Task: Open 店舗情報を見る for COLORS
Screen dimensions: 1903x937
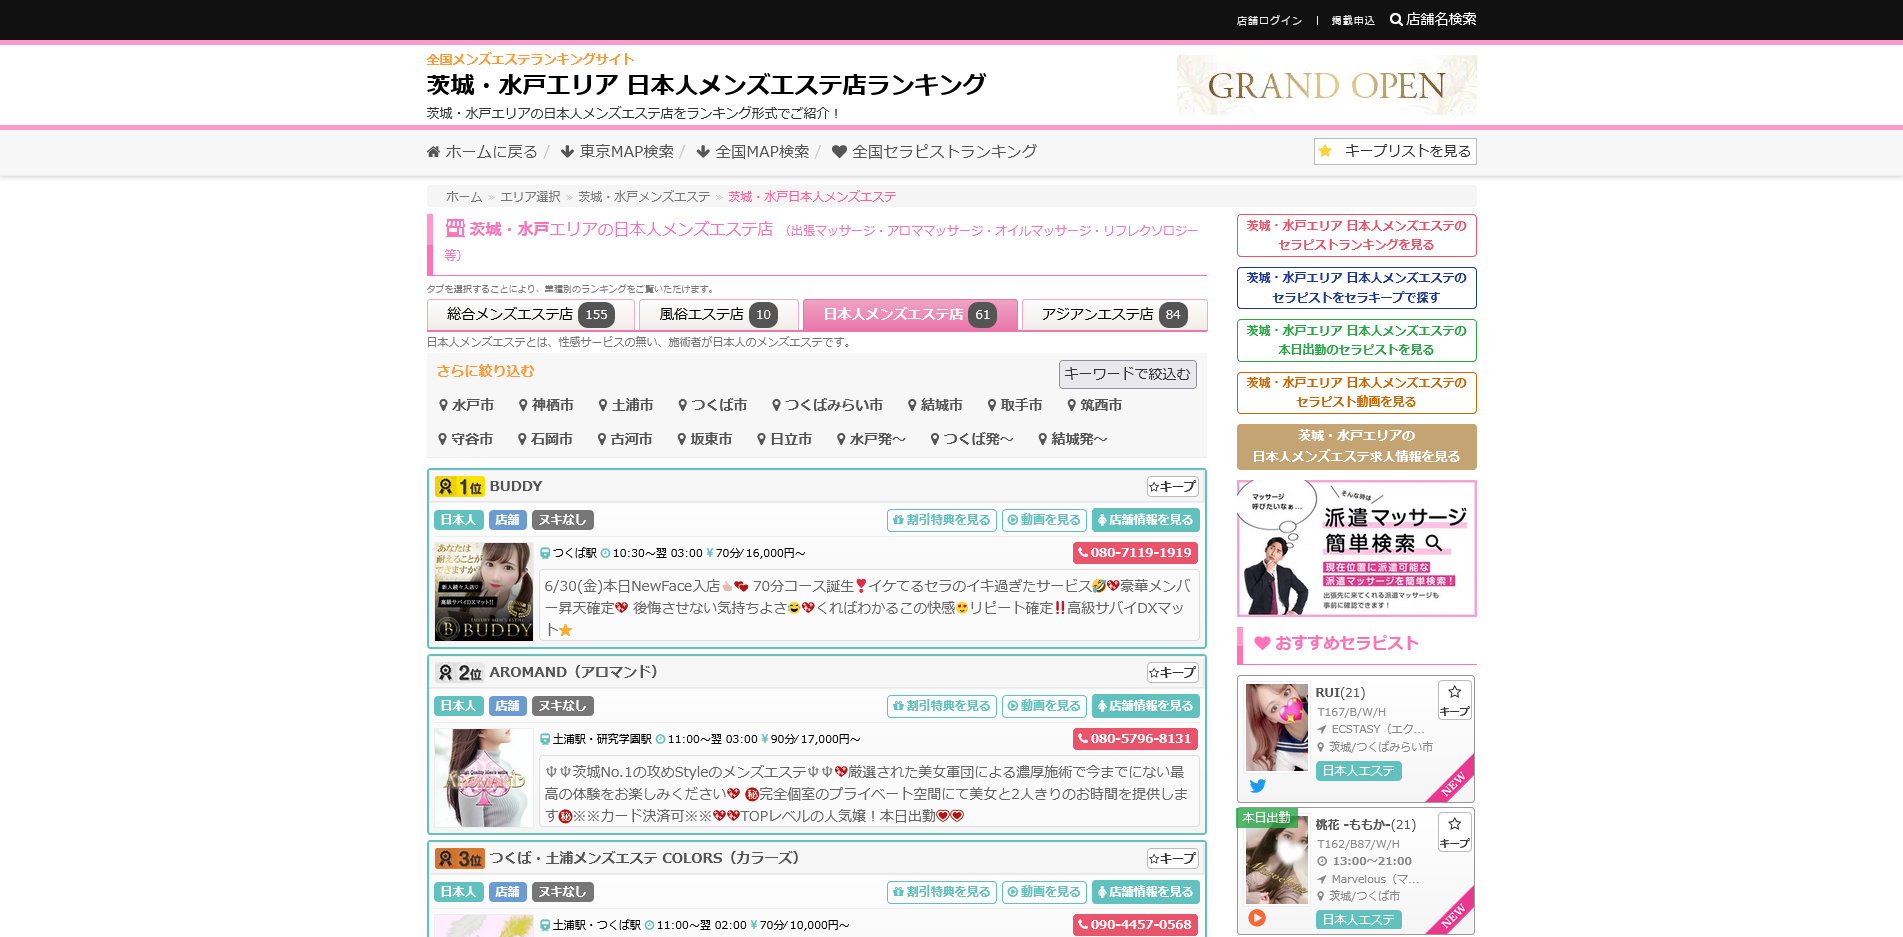Action: tap(1146, 892)
